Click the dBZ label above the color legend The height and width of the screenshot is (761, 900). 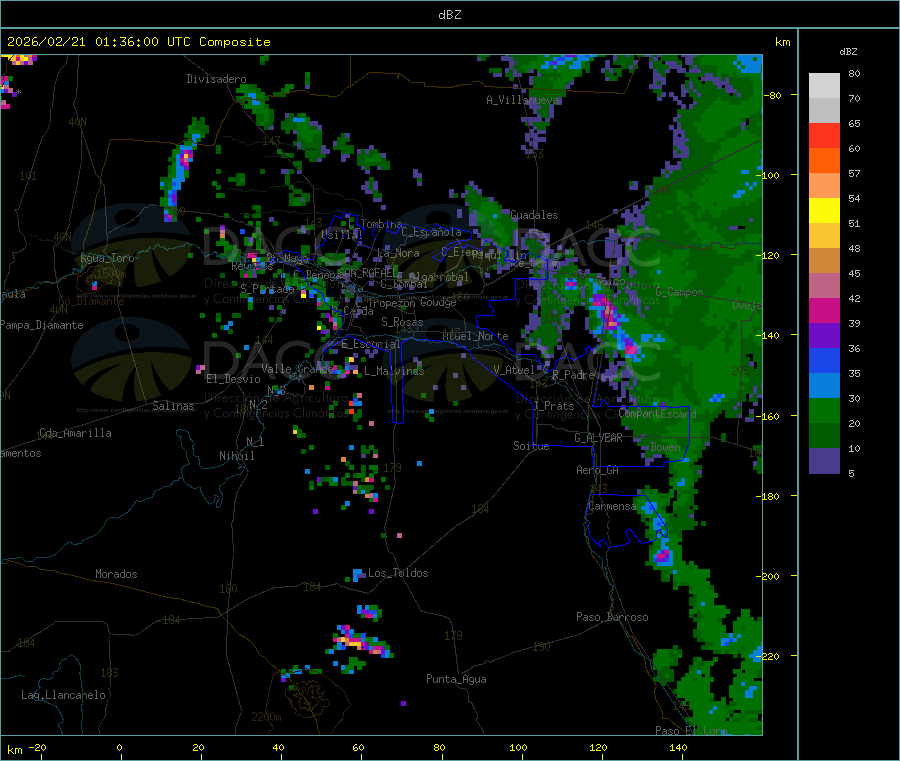(848, 52)
